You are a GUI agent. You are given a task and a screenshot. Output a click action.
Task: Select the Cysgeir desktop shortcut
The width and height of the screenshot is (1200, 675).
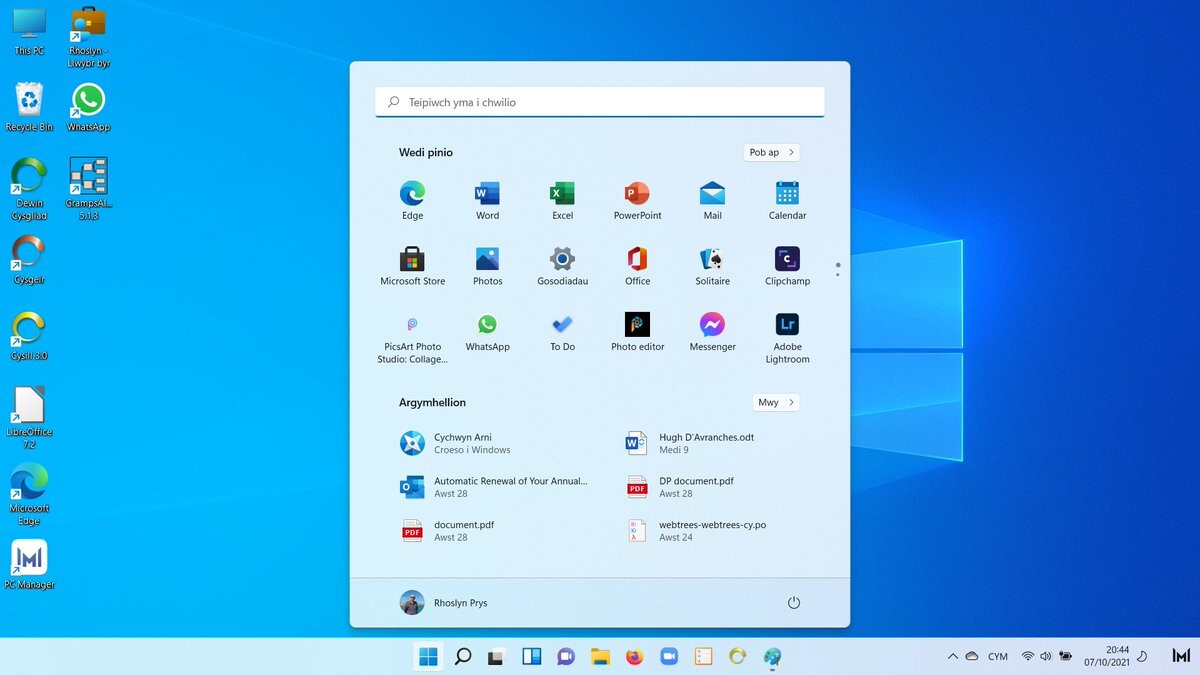pos(30,259)
